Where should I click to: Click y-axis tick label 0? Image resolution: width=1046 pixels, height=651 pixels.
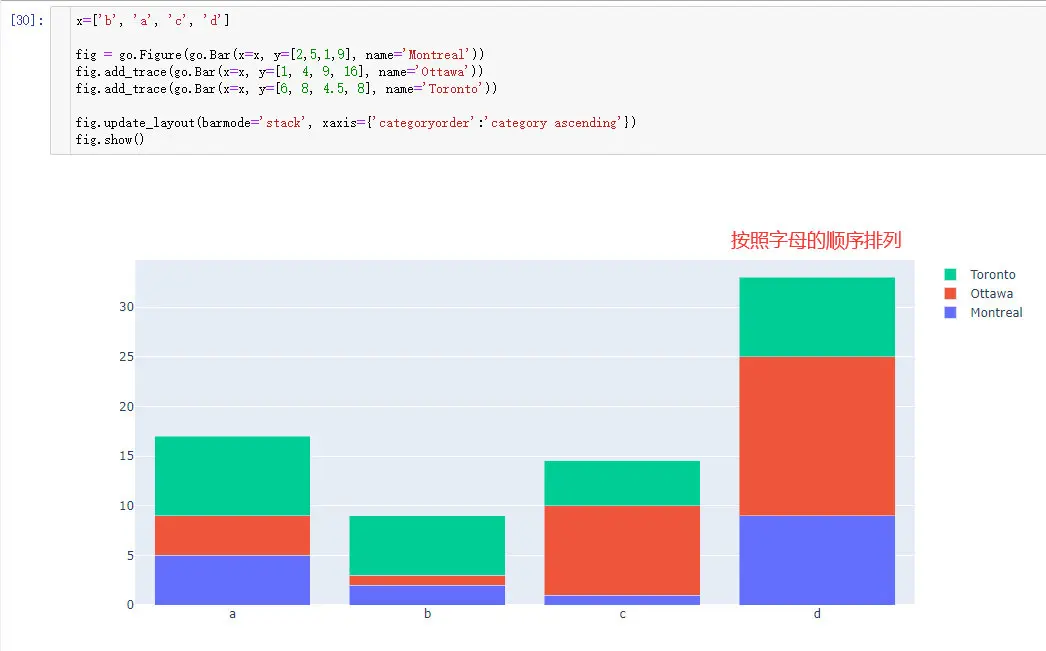130,604
